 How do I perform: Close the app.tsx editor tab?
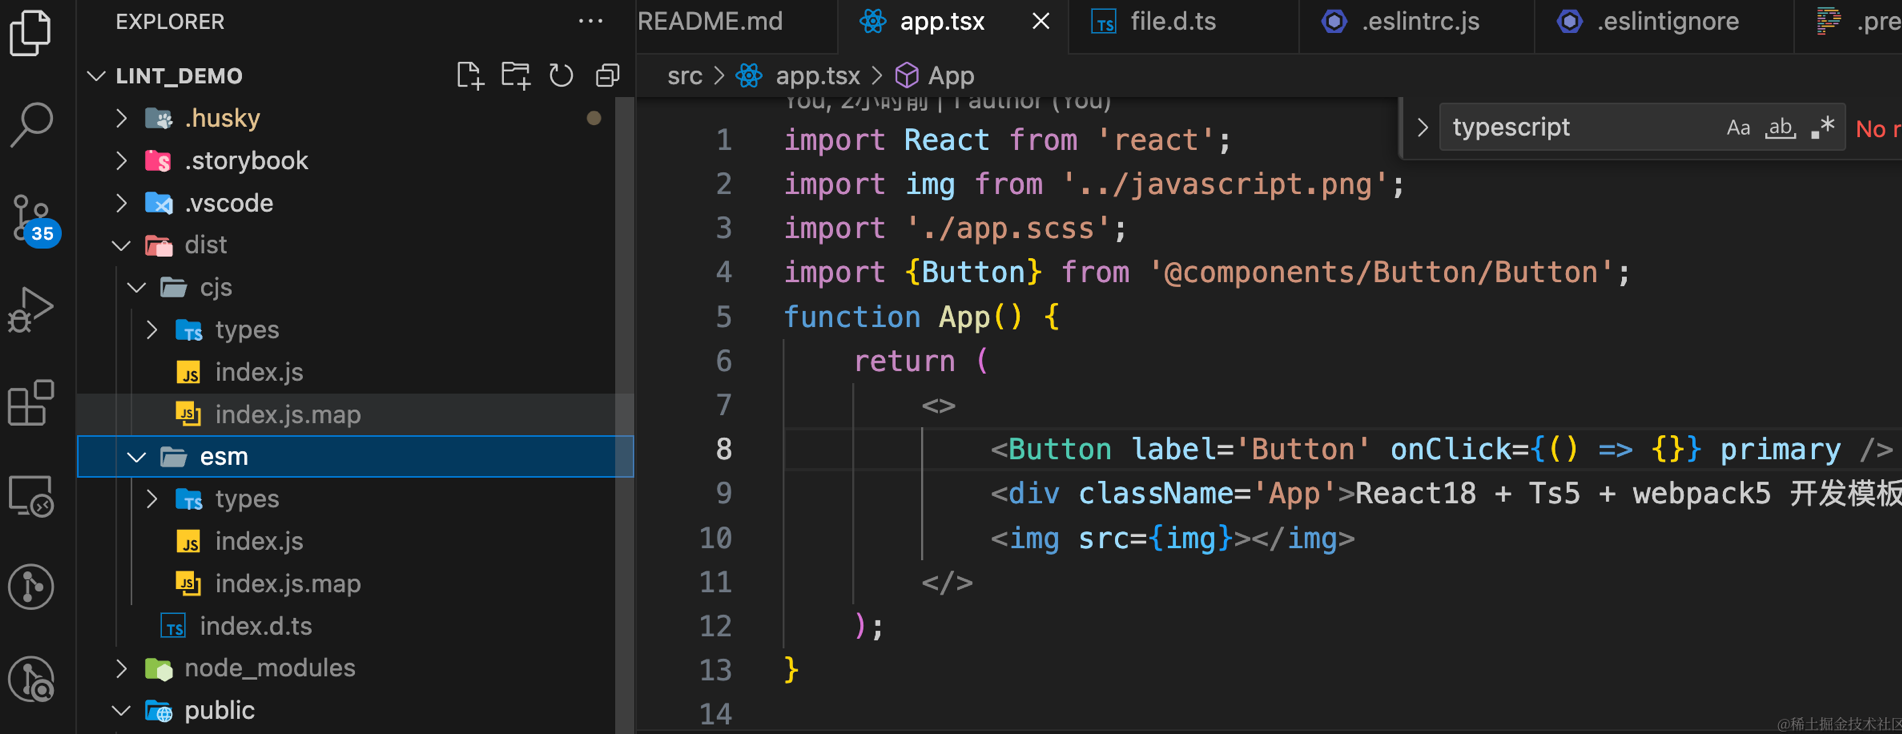1041,21
